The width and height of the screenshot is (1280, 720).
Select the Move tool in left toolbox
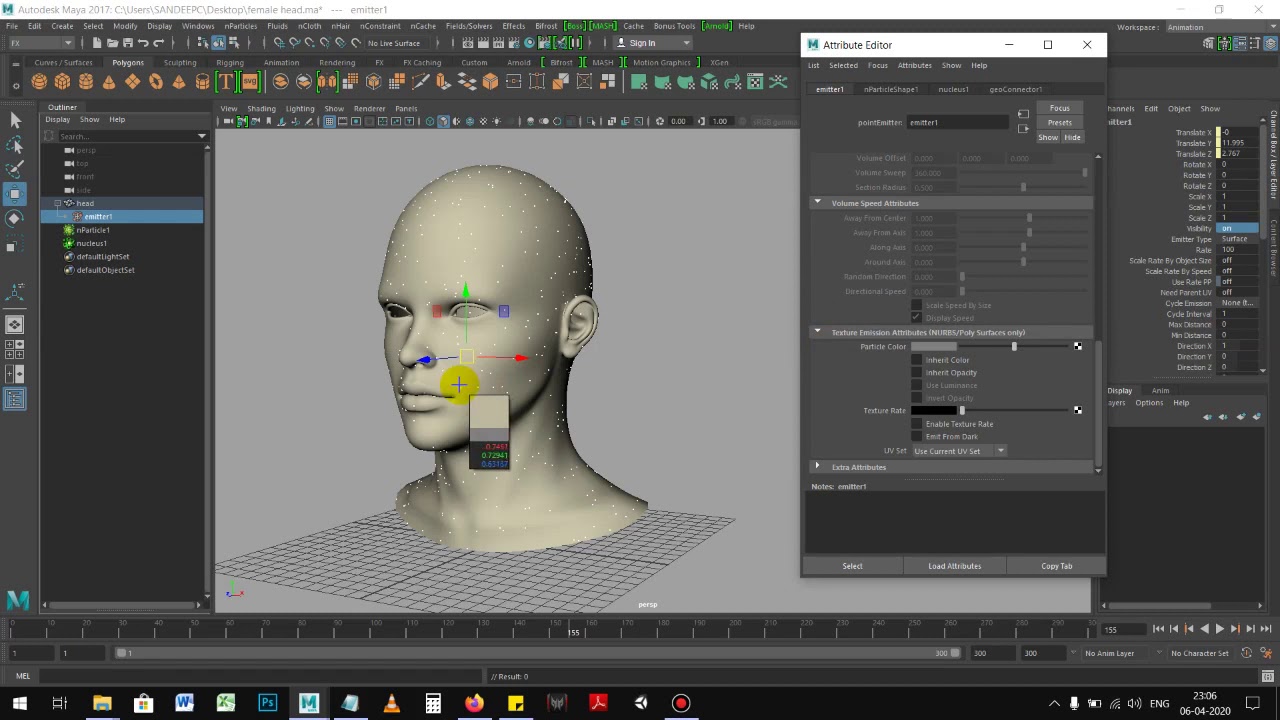coord(15,193)
